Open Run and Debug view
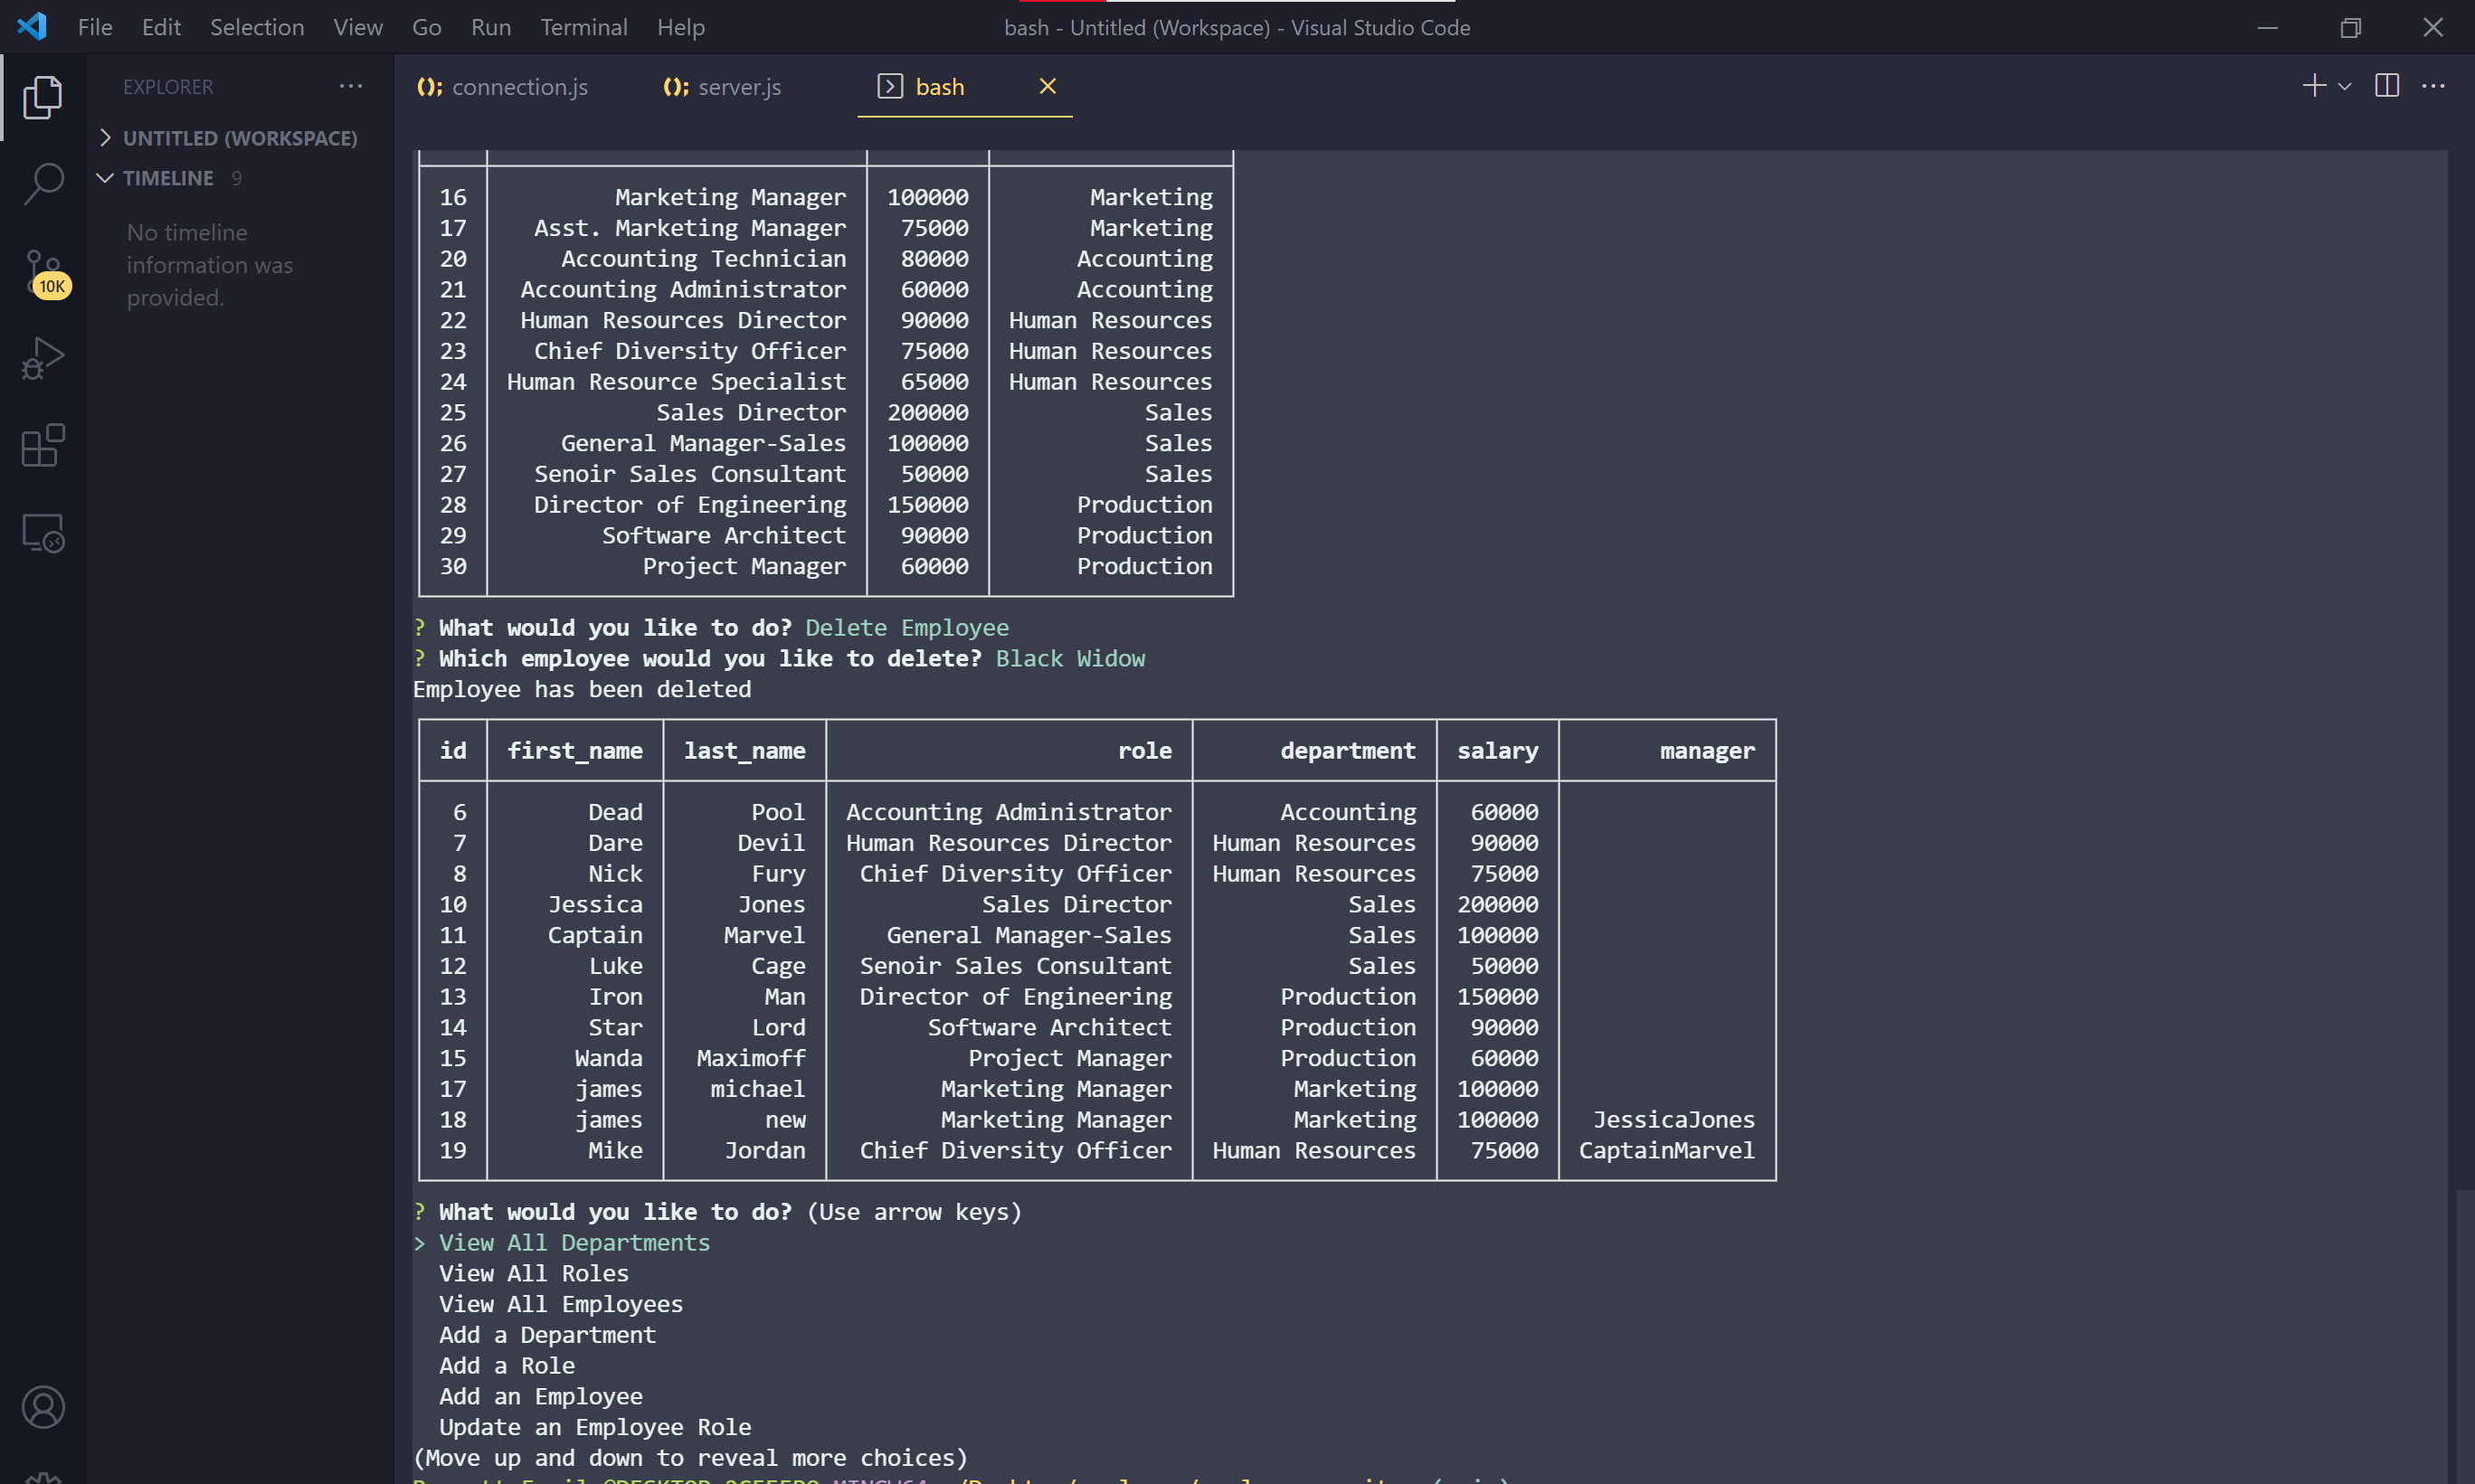2475x1484 pixels. click(43, 359)
